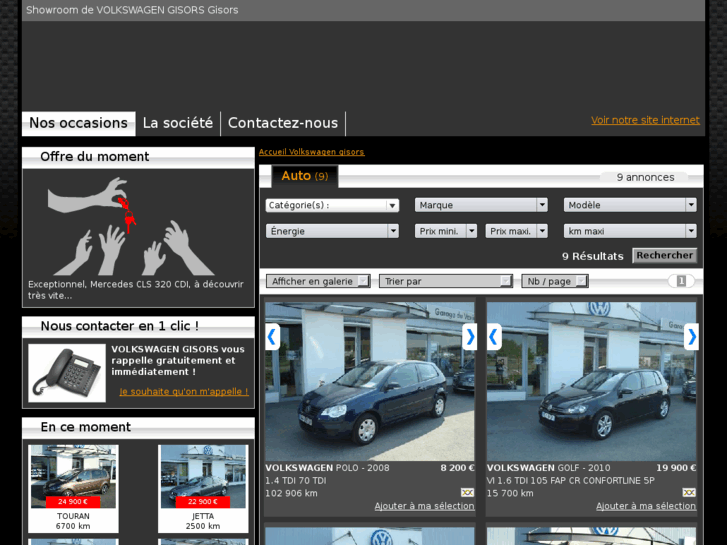The width and height of the screenshot is (727, 545).
Task: Open the Énergie dropdown
Action: (332, 231)
